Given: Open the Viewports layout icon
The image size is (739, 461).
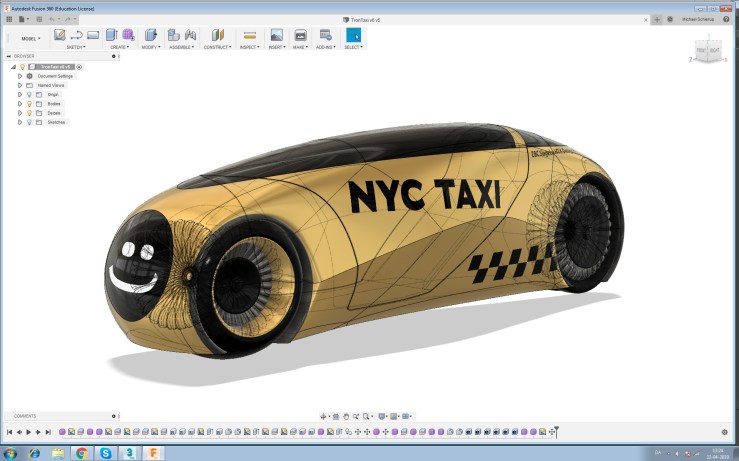Looking at the screenshot, I should click(406, 416).
